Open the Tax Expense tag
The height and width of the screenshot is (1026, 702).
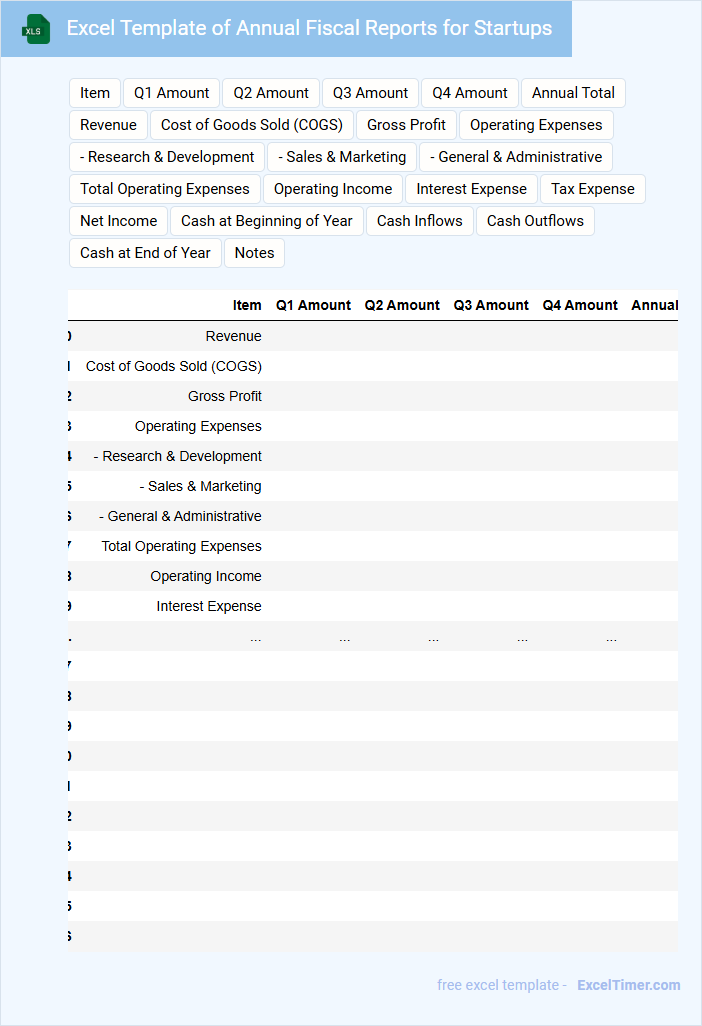(593, 189)
